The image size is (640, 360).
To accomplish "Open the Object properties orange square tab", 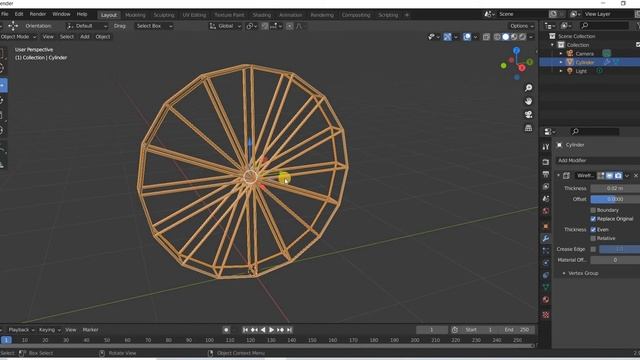I will pyautogui.click(x=546, y=226).
